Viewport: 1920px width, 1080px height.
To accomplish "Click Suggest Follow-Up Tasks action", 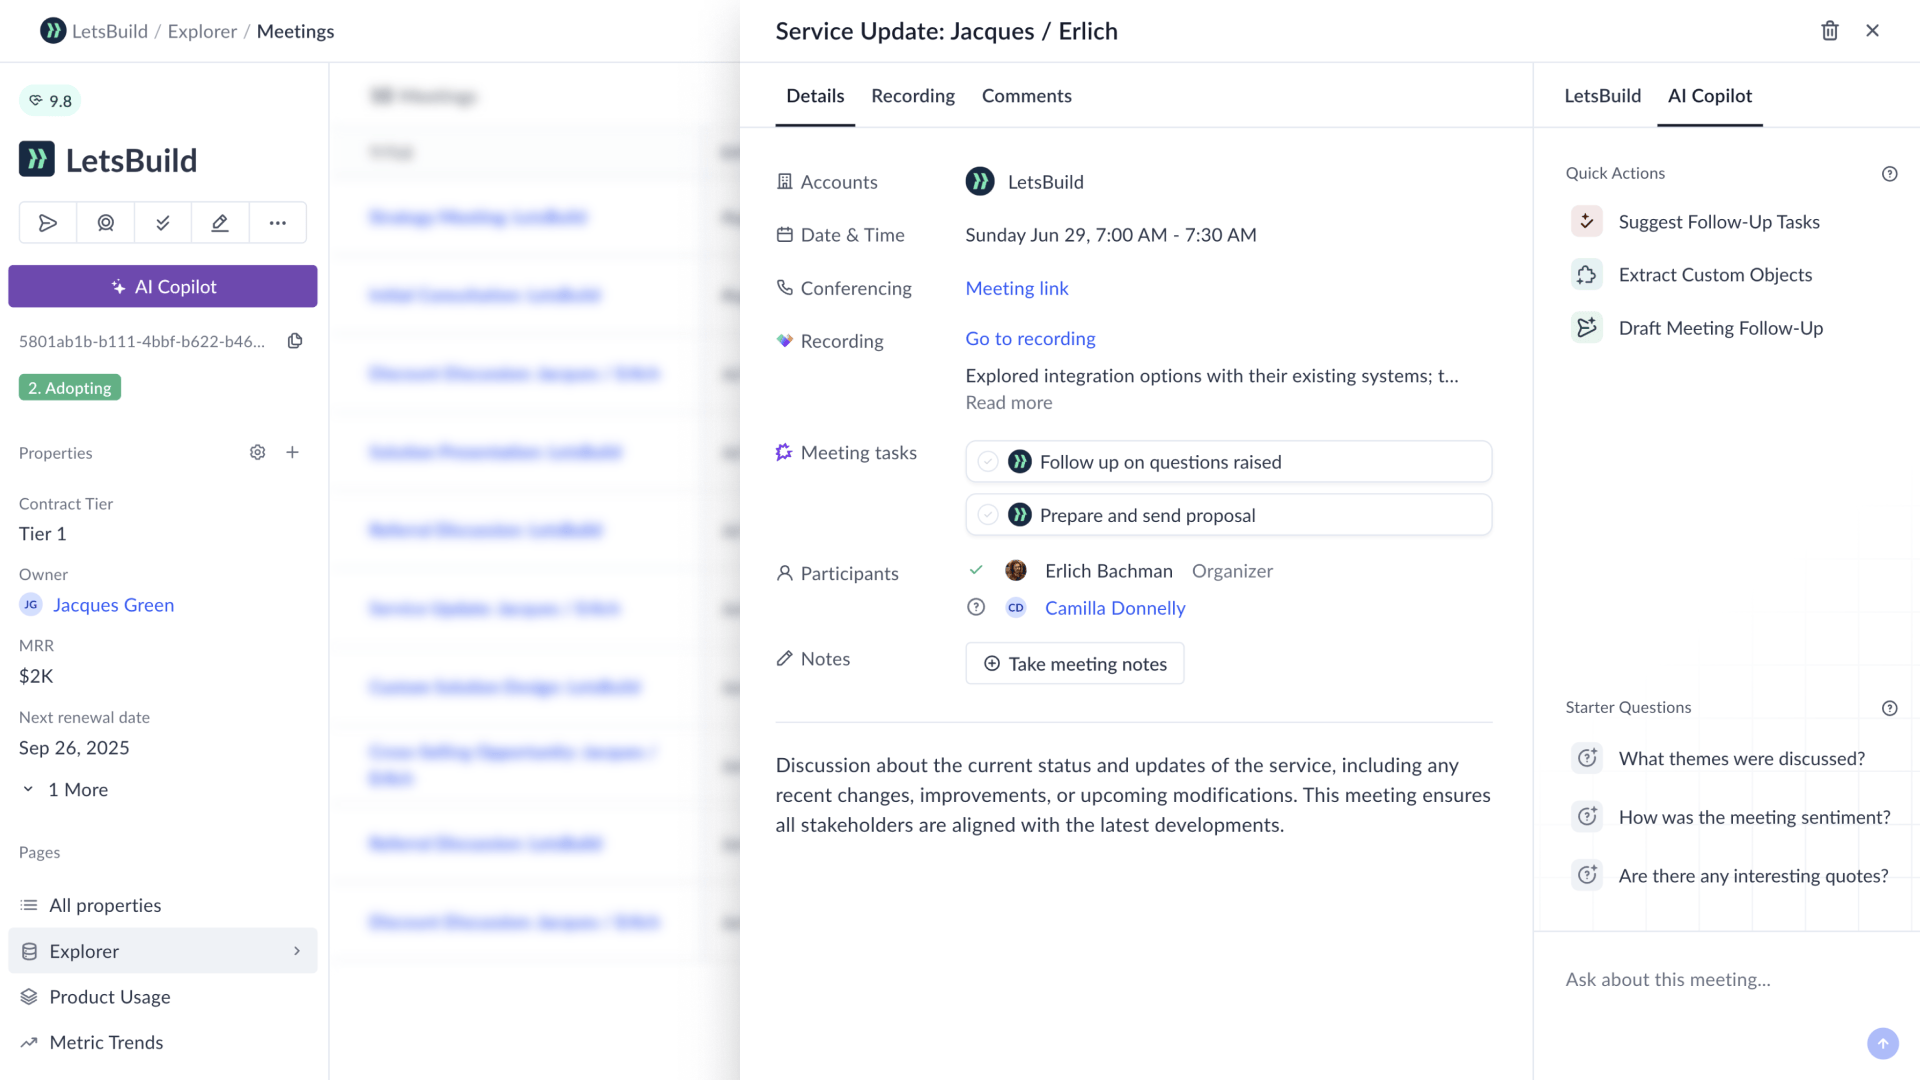I will point(1719,221).
